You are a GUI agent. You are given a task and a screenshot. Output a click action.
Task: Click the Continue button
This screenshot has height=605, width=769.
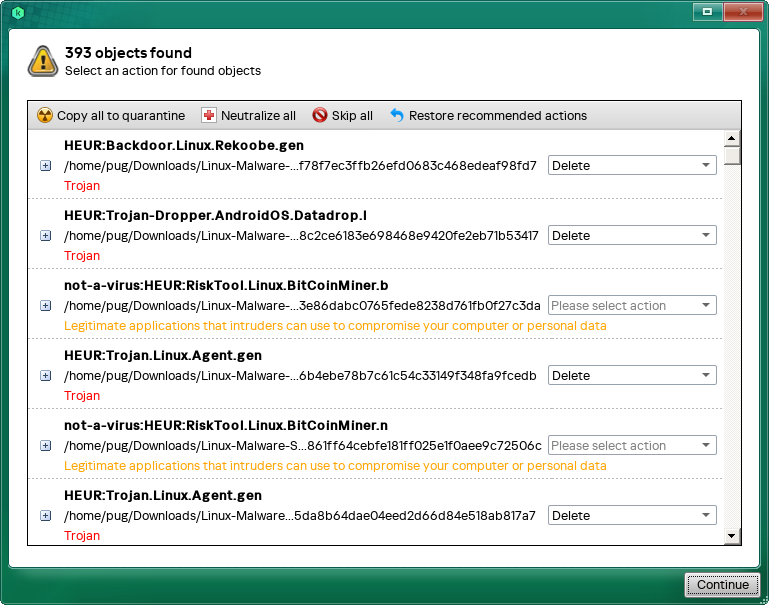click(722, 585)
